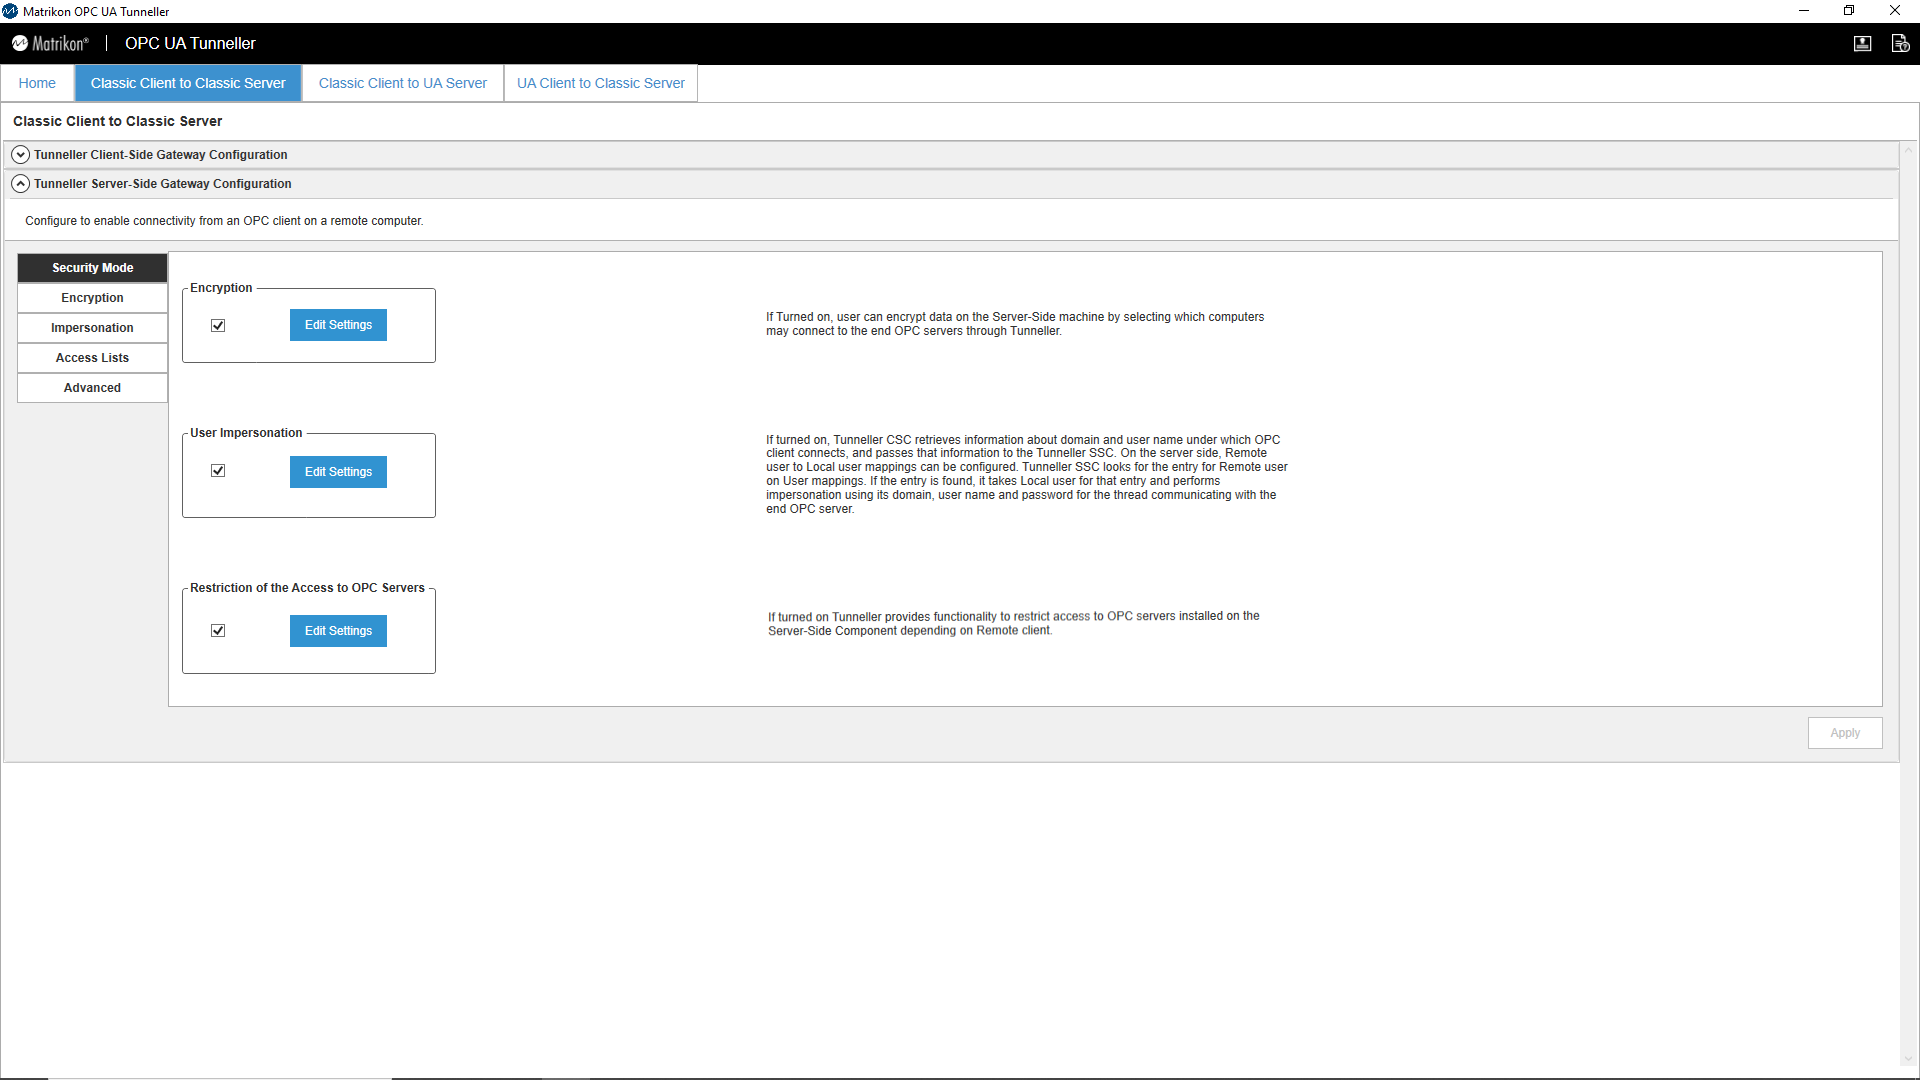Screen dimensions: 1920x1080
Task: Open the Advanced side tab
Action: click(x=92, y=388)
